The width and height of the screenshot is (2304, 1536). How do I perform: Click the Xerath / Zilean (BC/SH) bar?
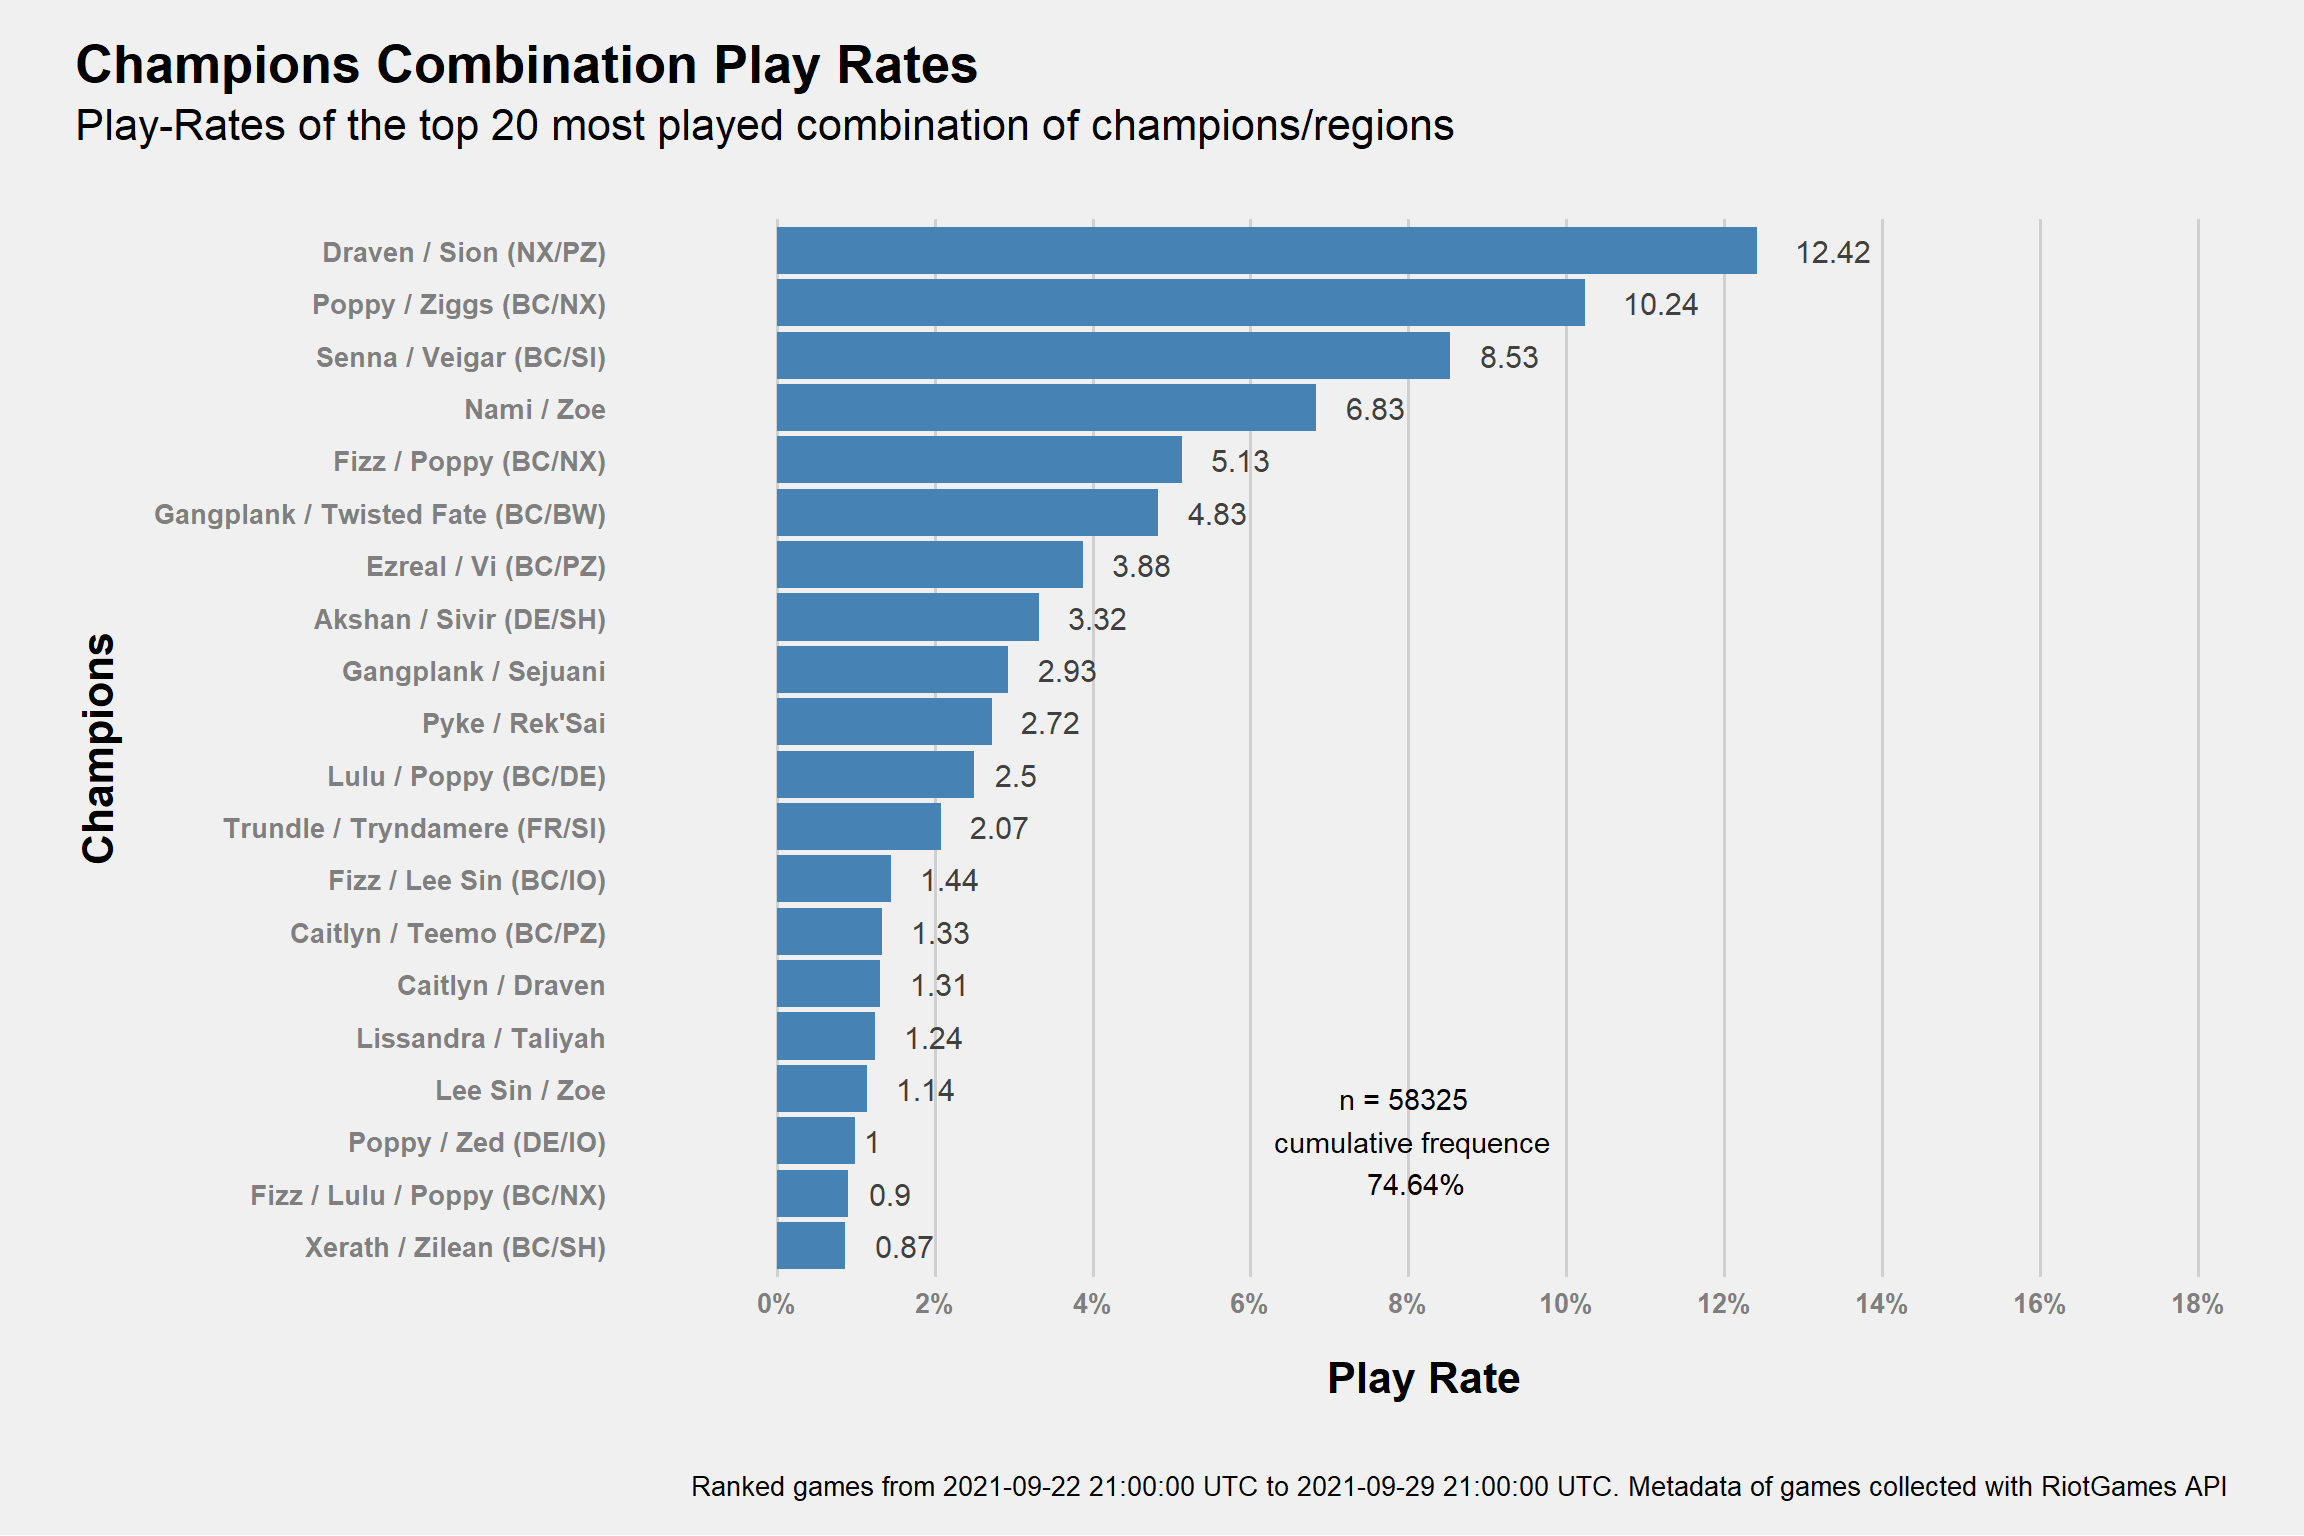[811, 1246]
